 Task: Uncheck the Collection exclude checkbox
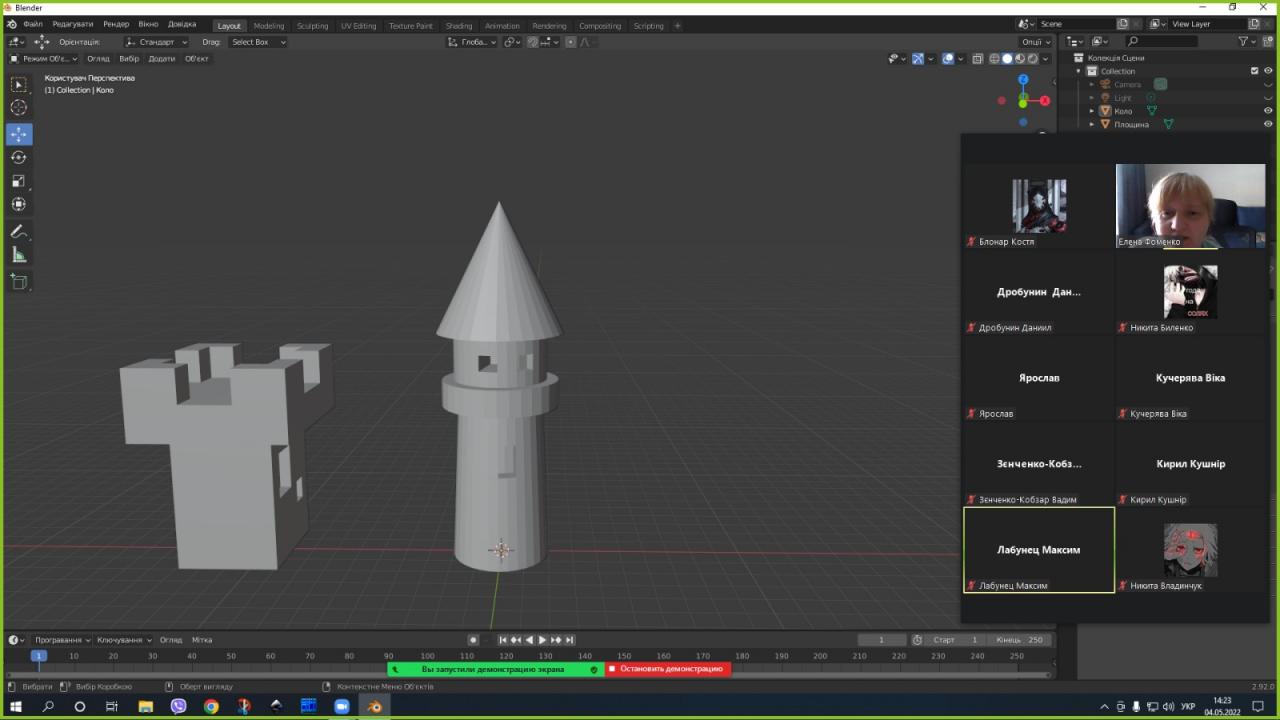click(x=1254, y=71)
